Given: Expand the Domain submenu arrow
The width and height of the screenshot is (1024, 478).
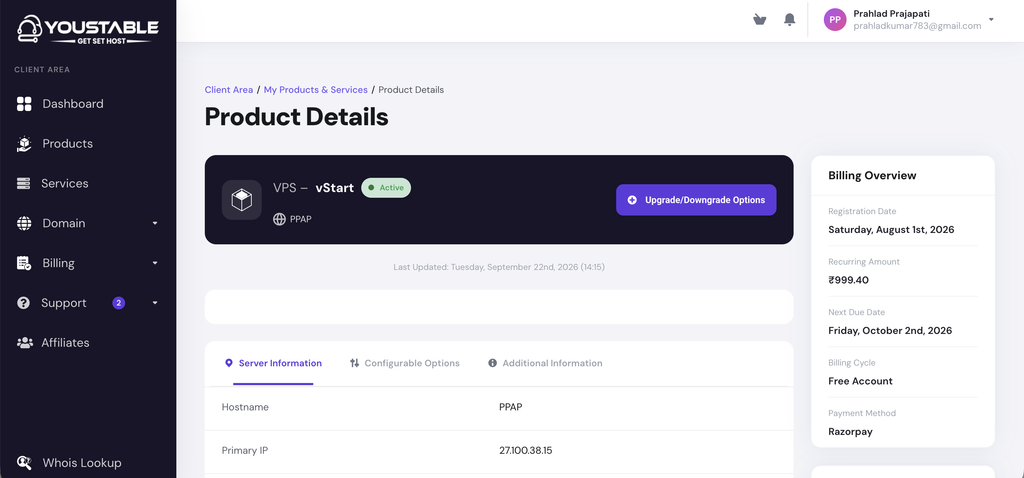Looking at the screenshot, I should point(155,223).
